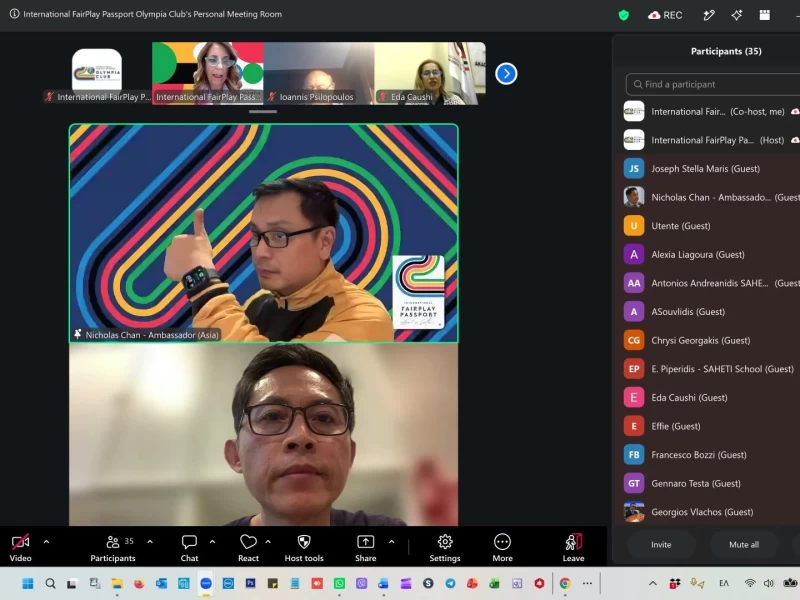800x600 pixels.
Task: Focus the Find a participant search field
Action: coord(713,84)
